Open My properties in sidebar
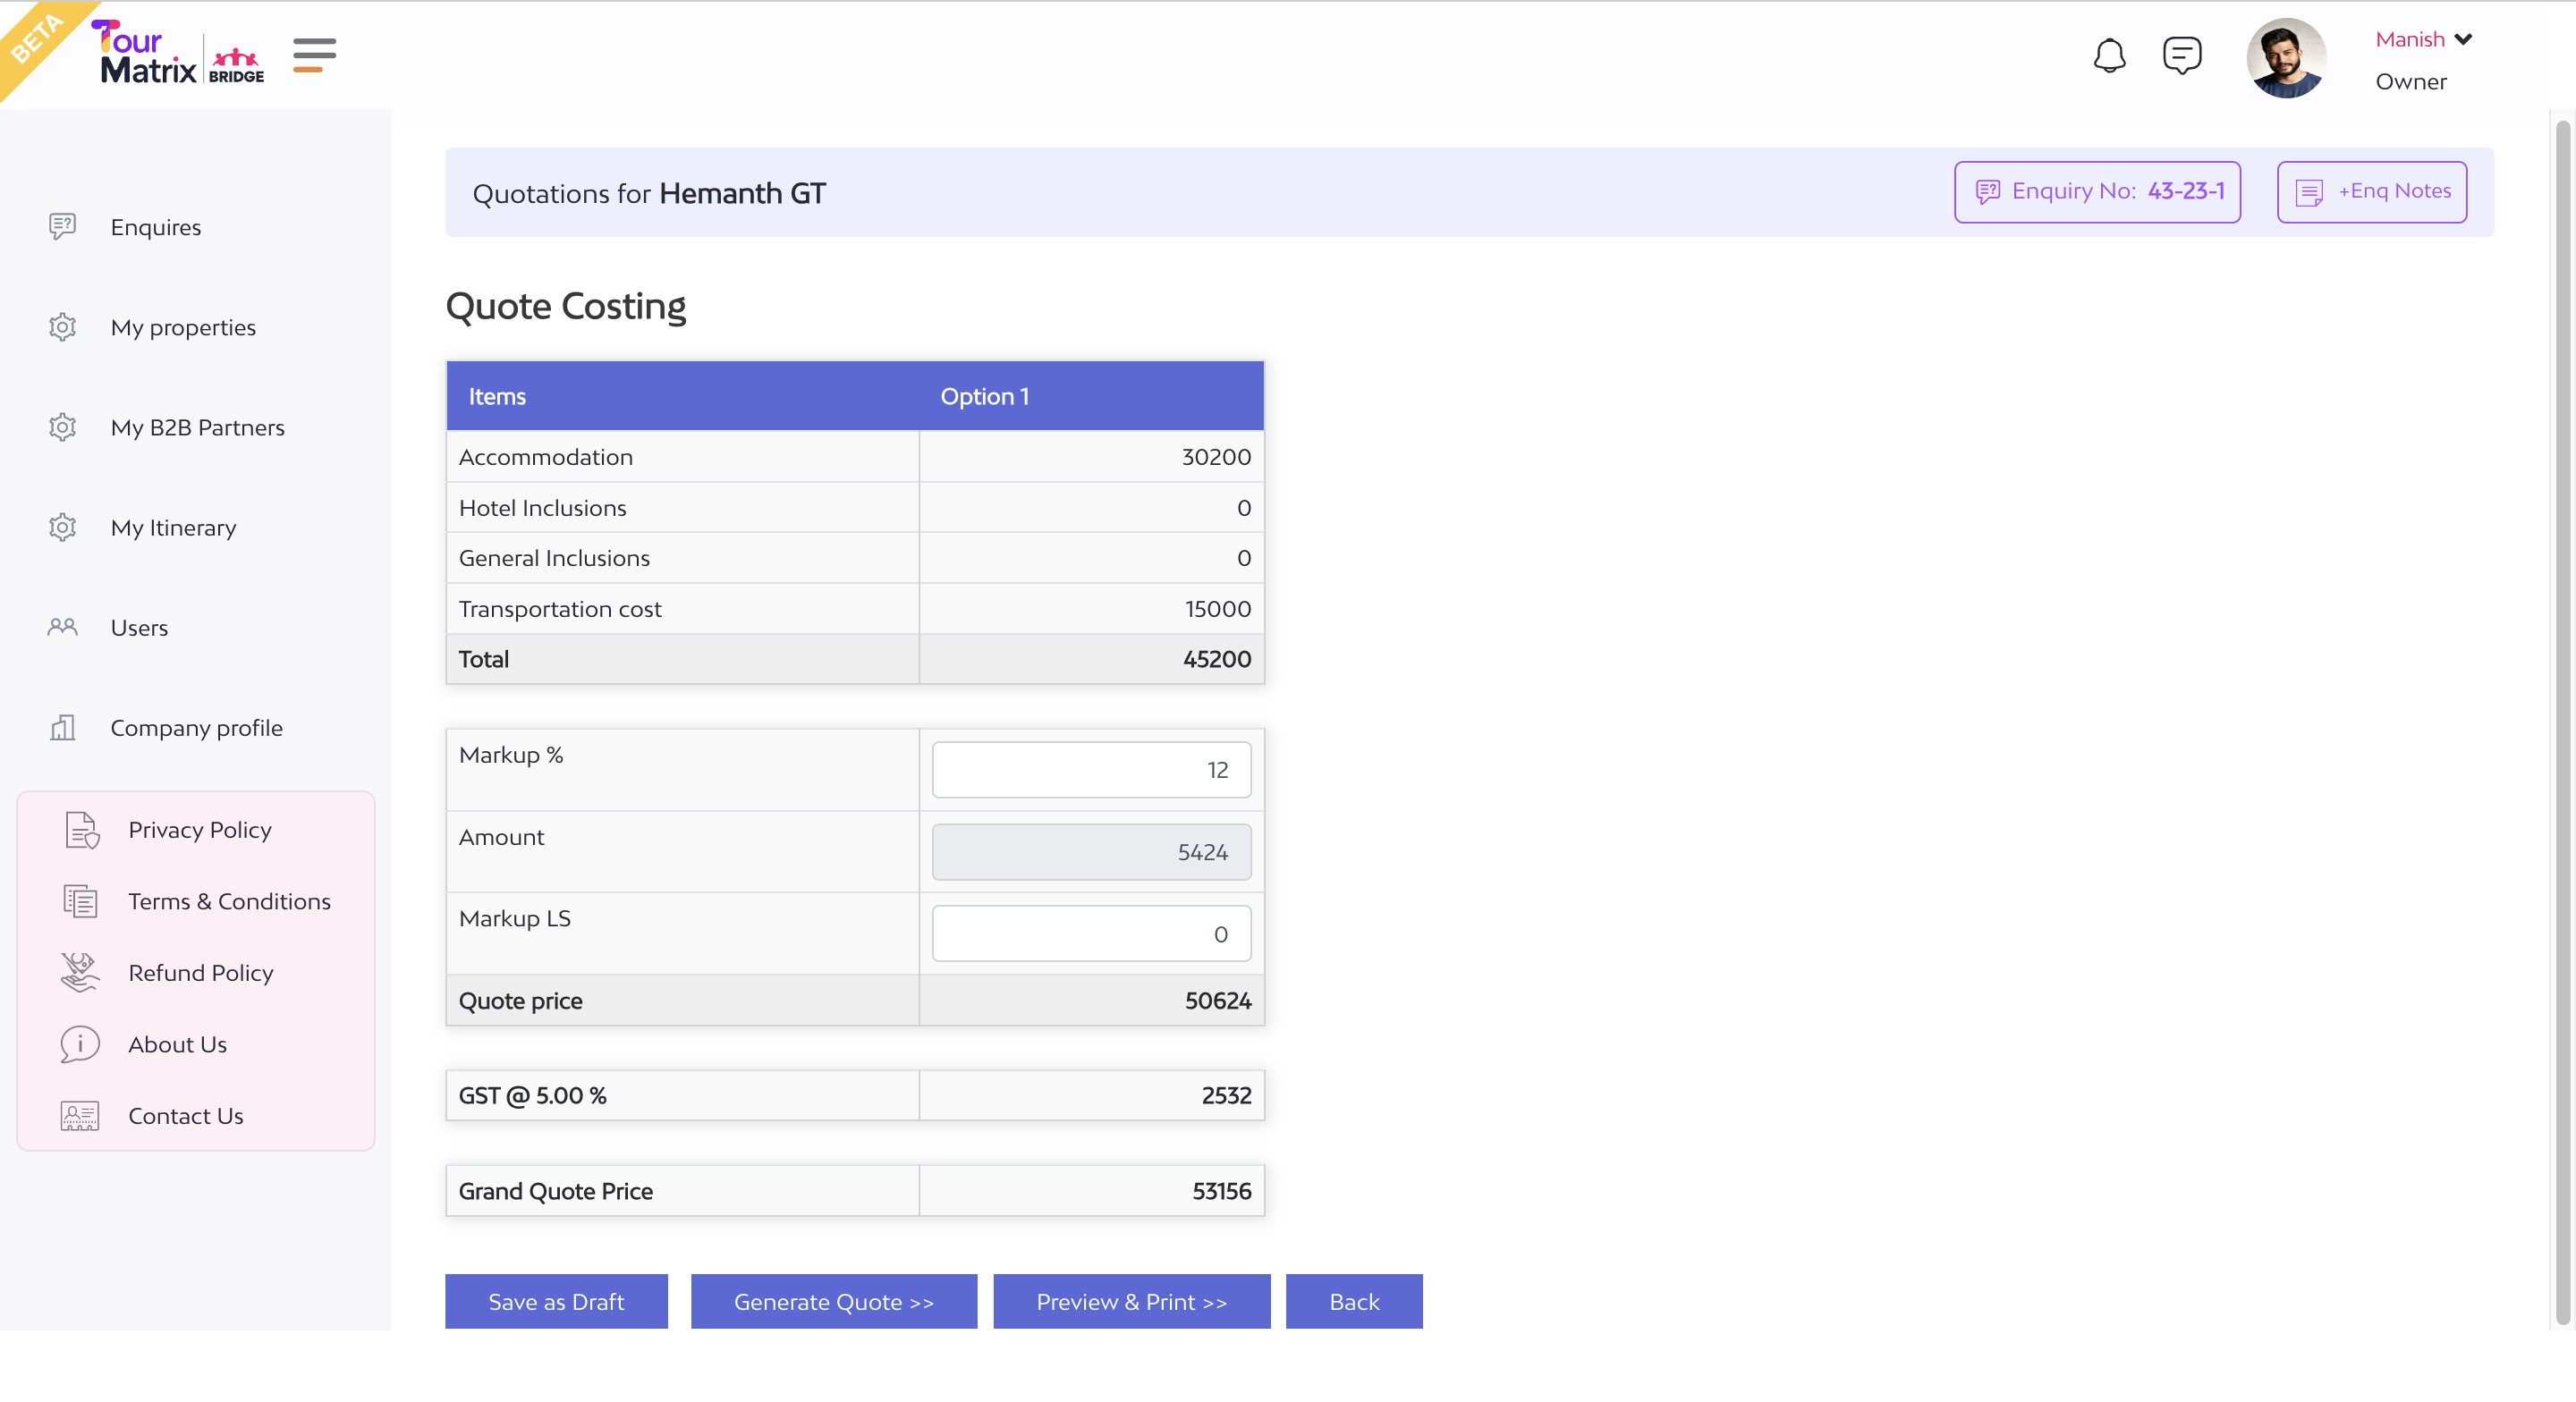The image size is (2576, 1402). (x=183, y=328)
